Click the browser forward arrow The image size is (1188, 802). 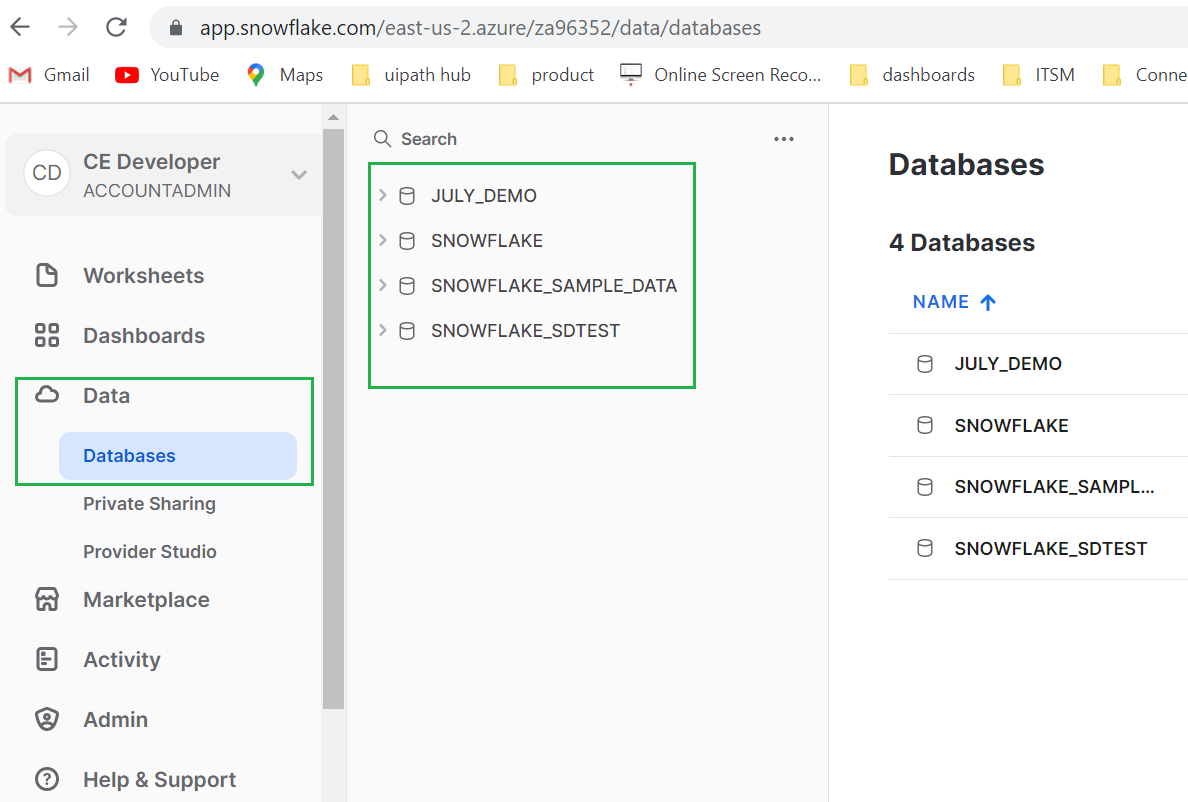68,27
